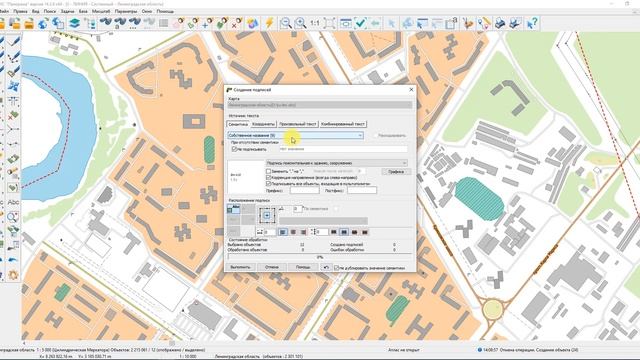Click the zoom in magnifier icon

coord(300,23)
